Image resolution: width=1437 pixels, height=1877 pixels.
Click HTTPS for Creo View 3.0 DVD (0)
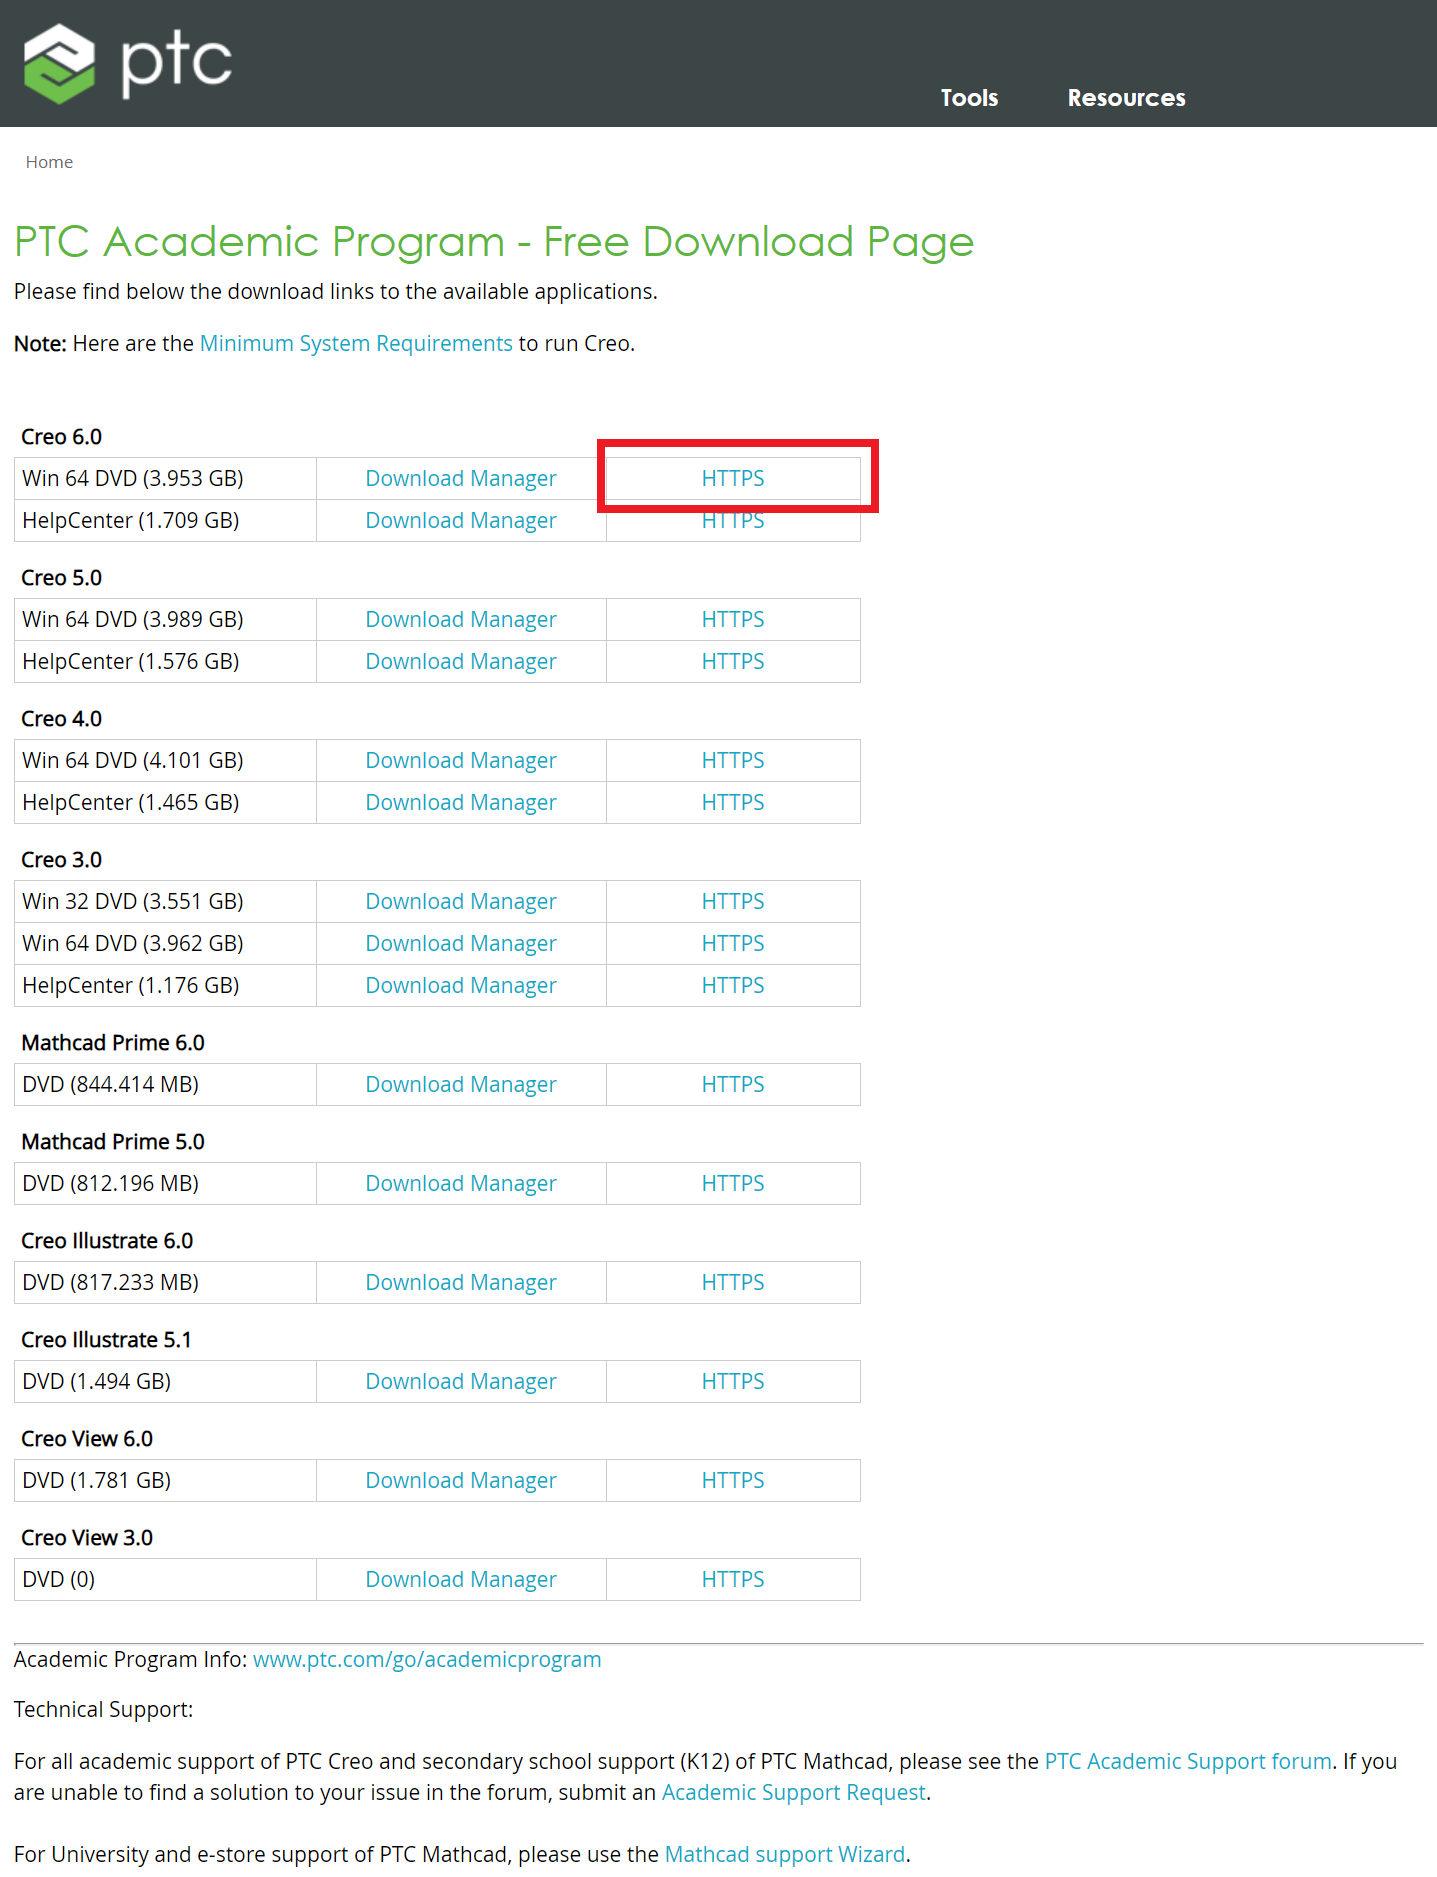733,1579
